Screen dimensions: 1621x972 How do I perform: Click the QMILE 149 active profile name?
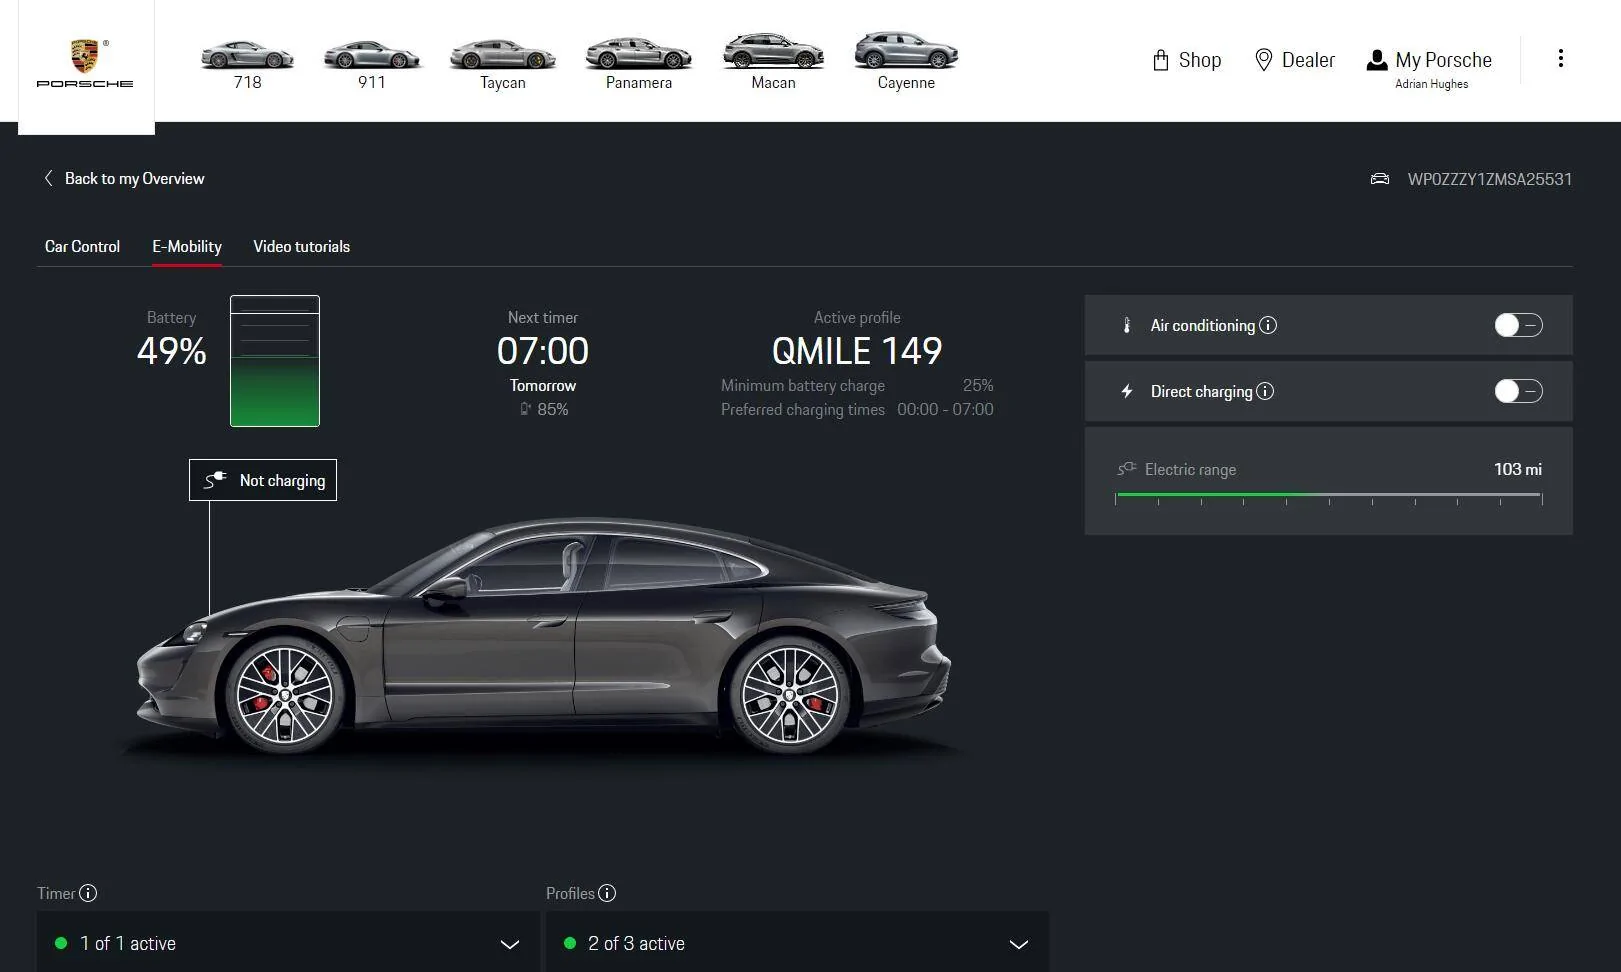pos(857,351)
